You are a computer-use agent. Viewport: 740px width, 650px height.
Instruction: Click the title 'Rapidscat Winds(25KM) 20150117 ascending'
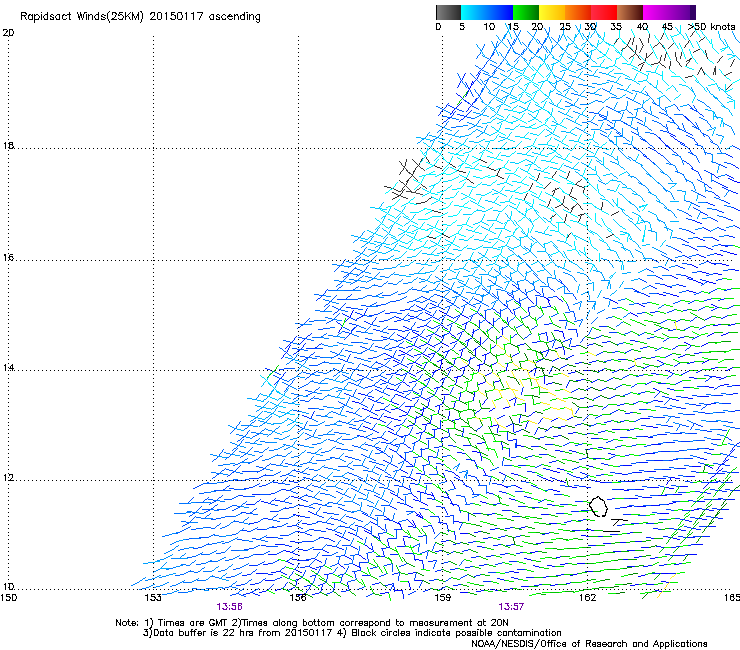click(140, 17)
